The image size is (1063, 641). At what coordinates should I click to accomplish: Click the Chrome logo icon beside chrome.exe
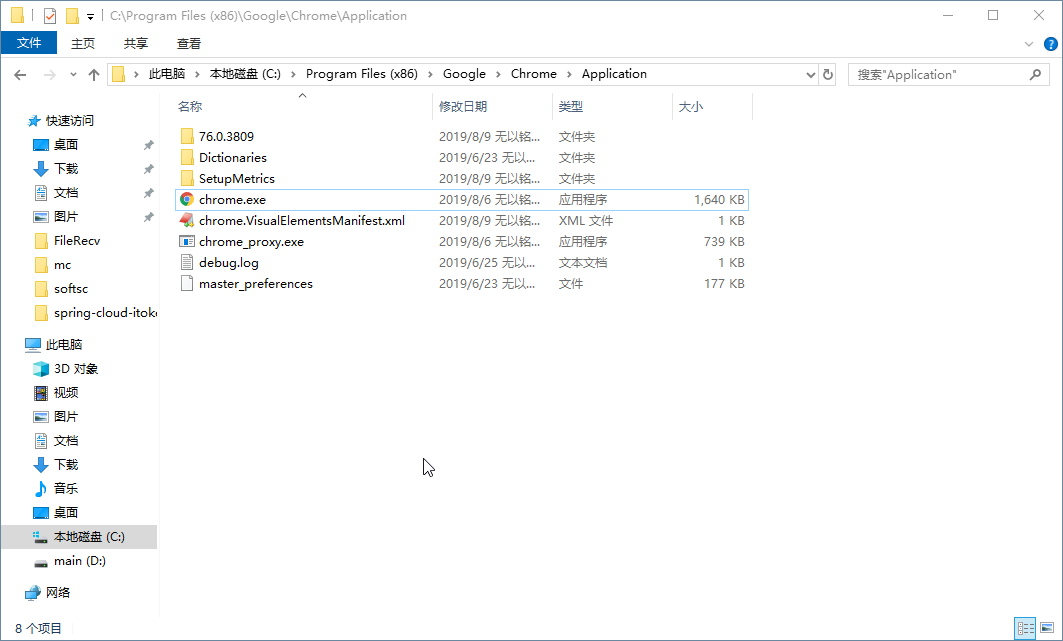click(x=186, y=199)
